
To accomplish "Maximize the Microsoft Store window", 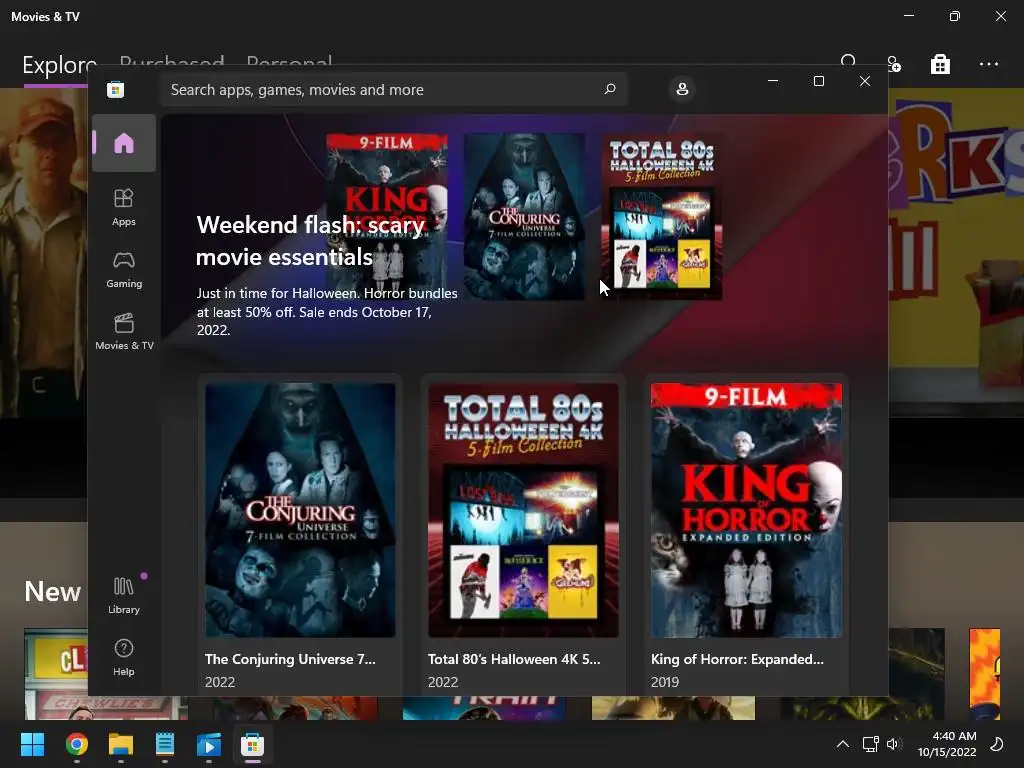I will click(x=819, y=81).
